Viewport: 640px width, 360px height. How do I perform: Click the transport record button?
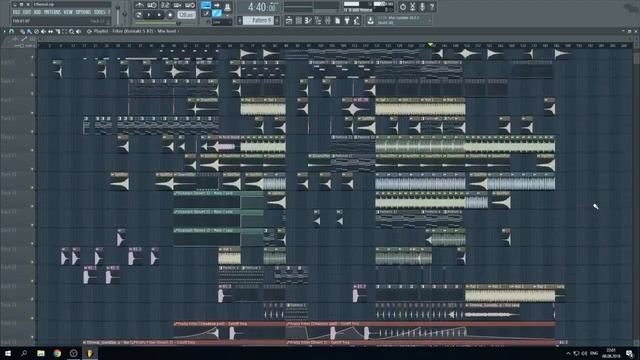(170, 15)
